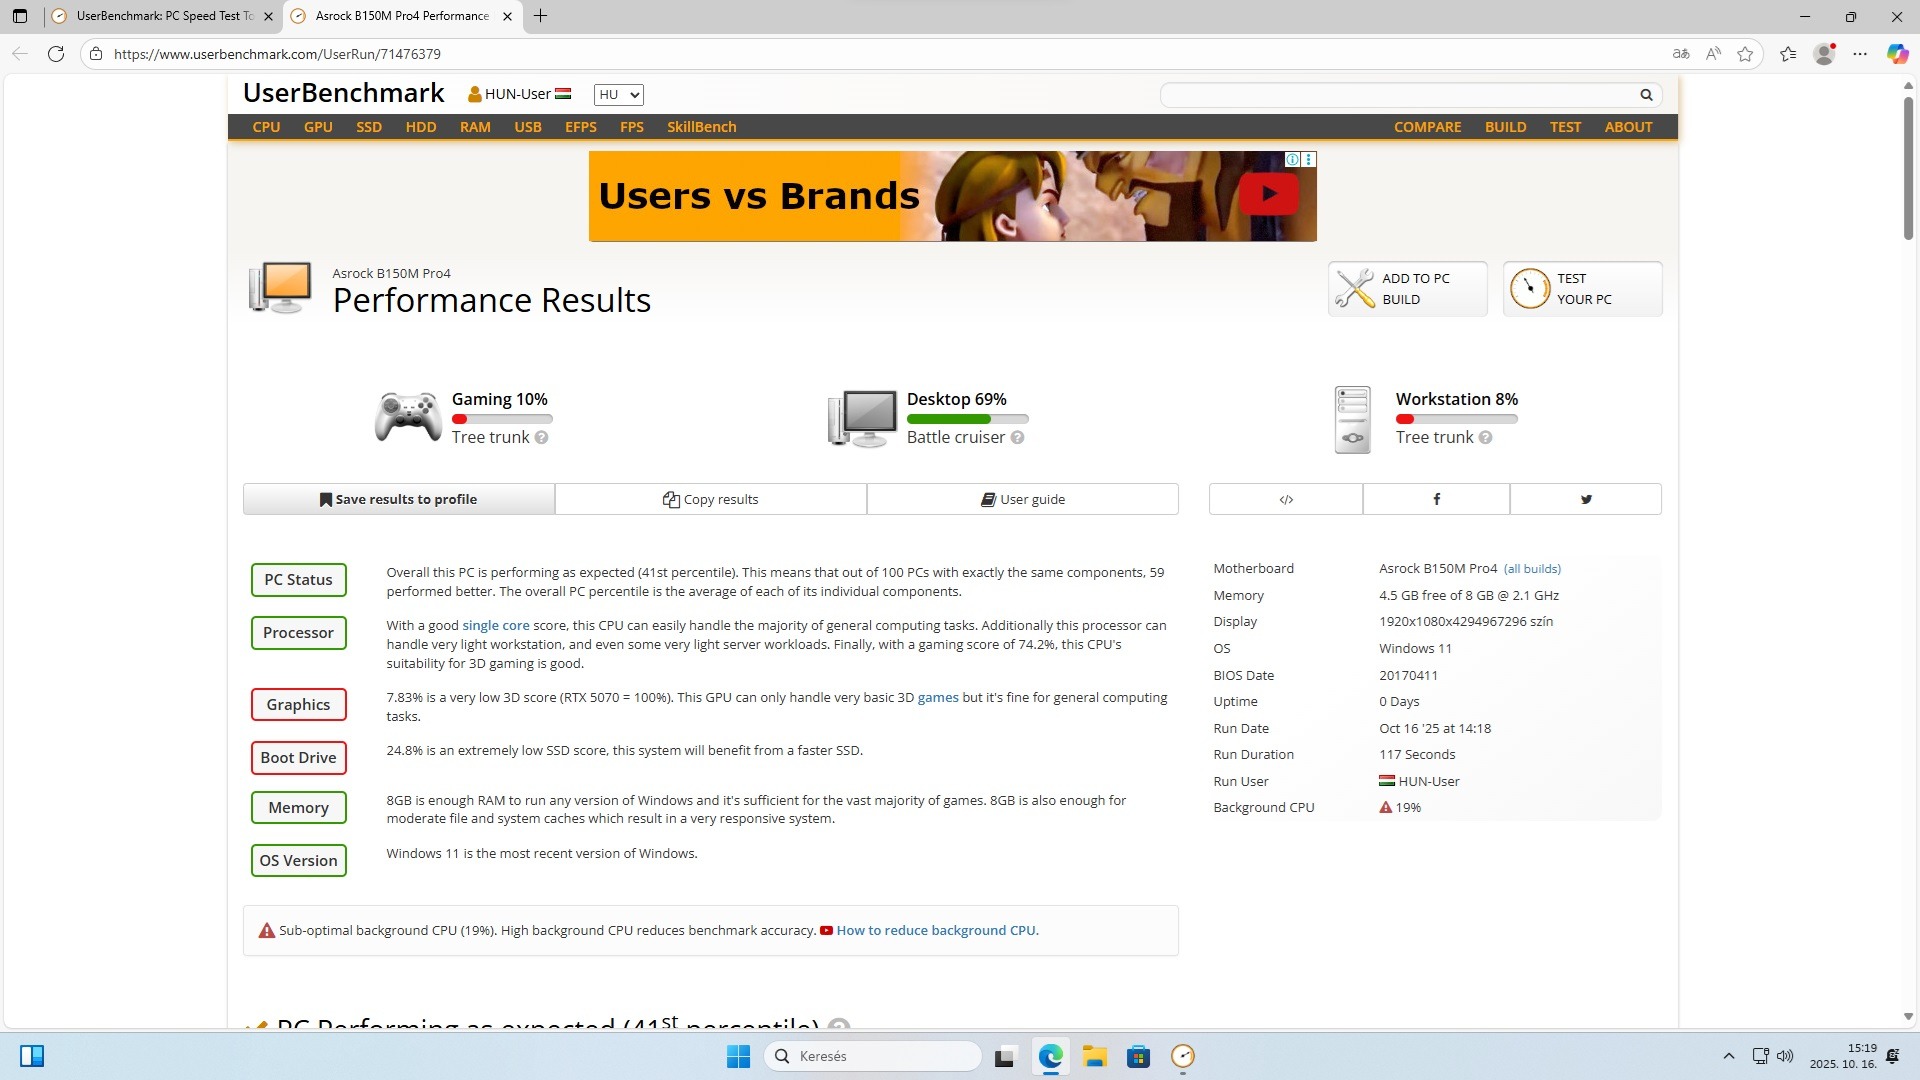Open the COMPARE menu item
The width and height of the screenshot is (1920, 1080).
[1427, 127]
